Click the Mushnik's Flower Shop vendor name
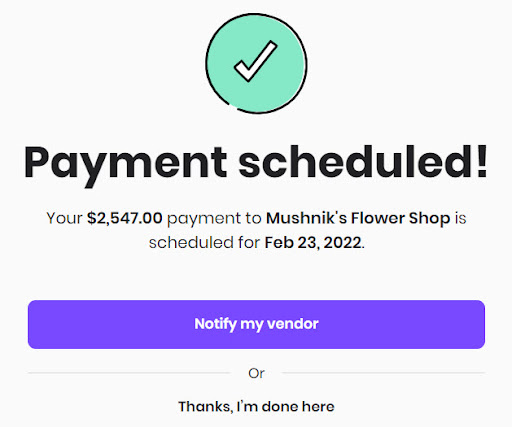The height and width of the screenshot is (427, 512). (x=358, y=219)
